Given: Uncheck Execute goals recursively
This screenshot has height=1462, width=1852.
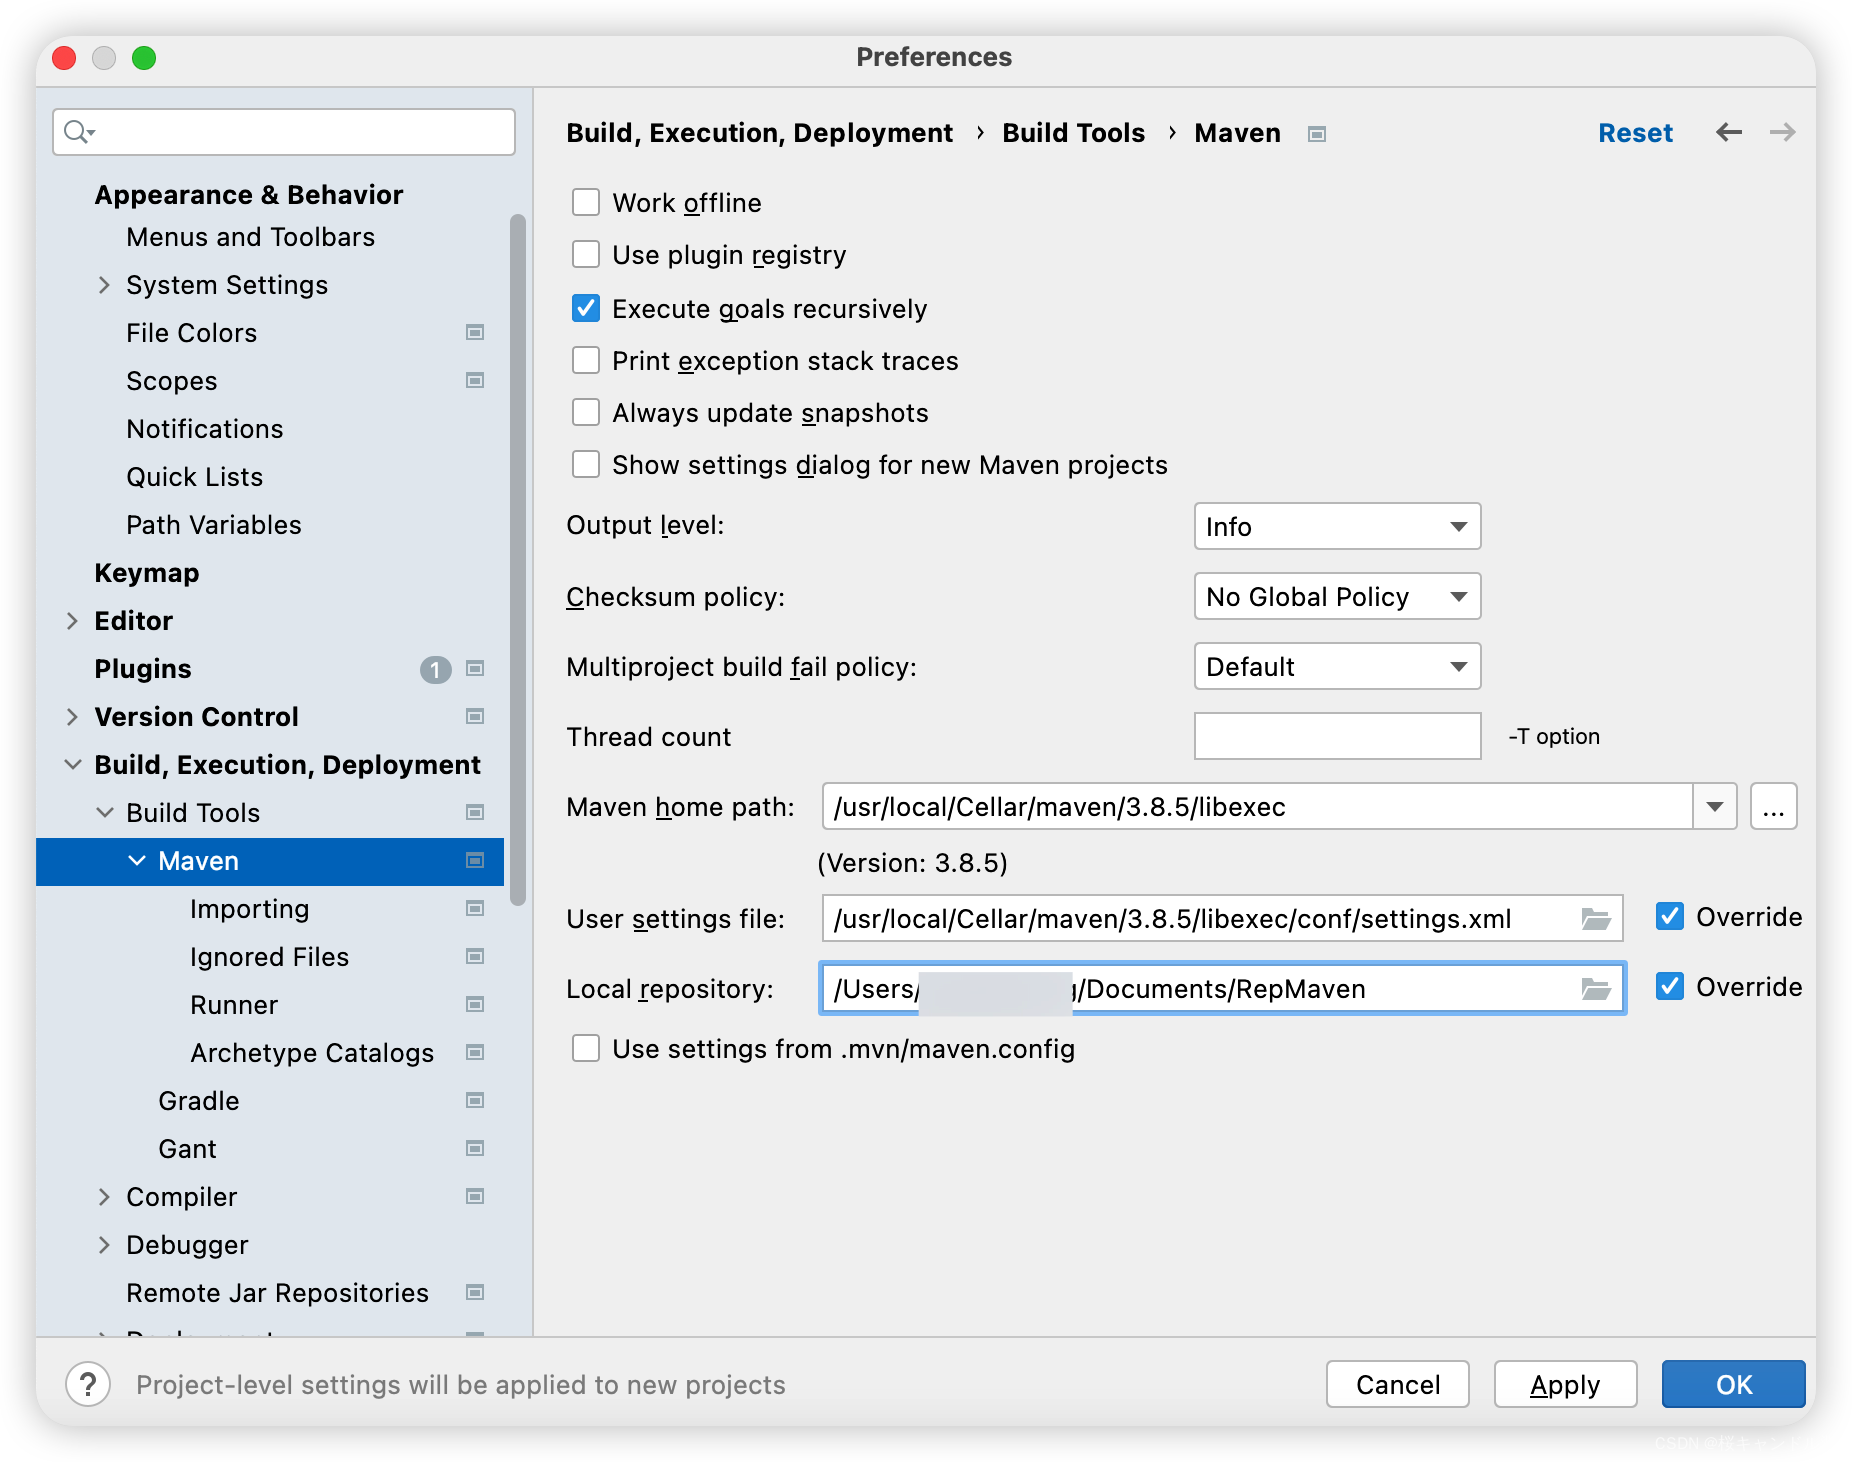Looking at the screenshot, I should 586,308.
